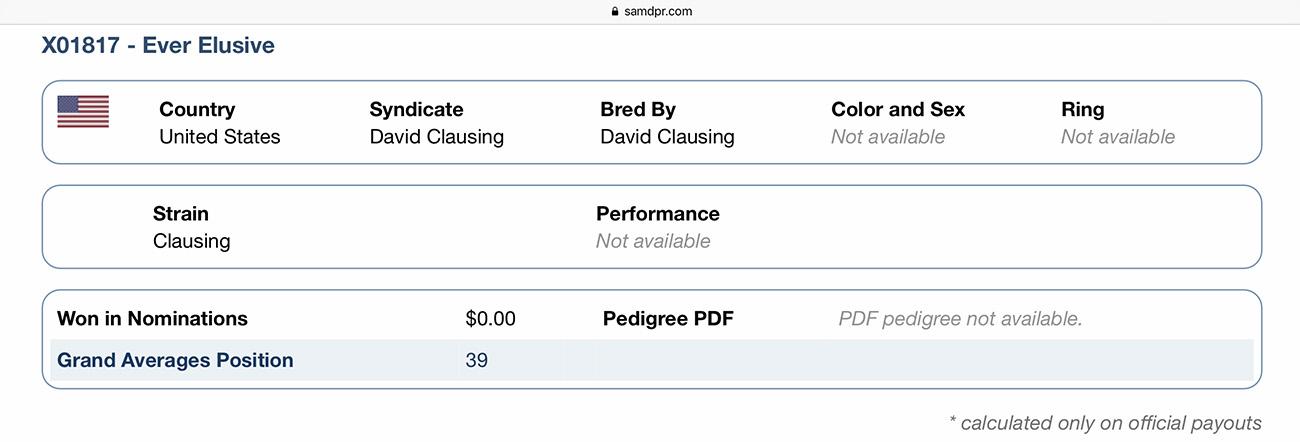Open the Grand Averages Position link

click(175, 360)
